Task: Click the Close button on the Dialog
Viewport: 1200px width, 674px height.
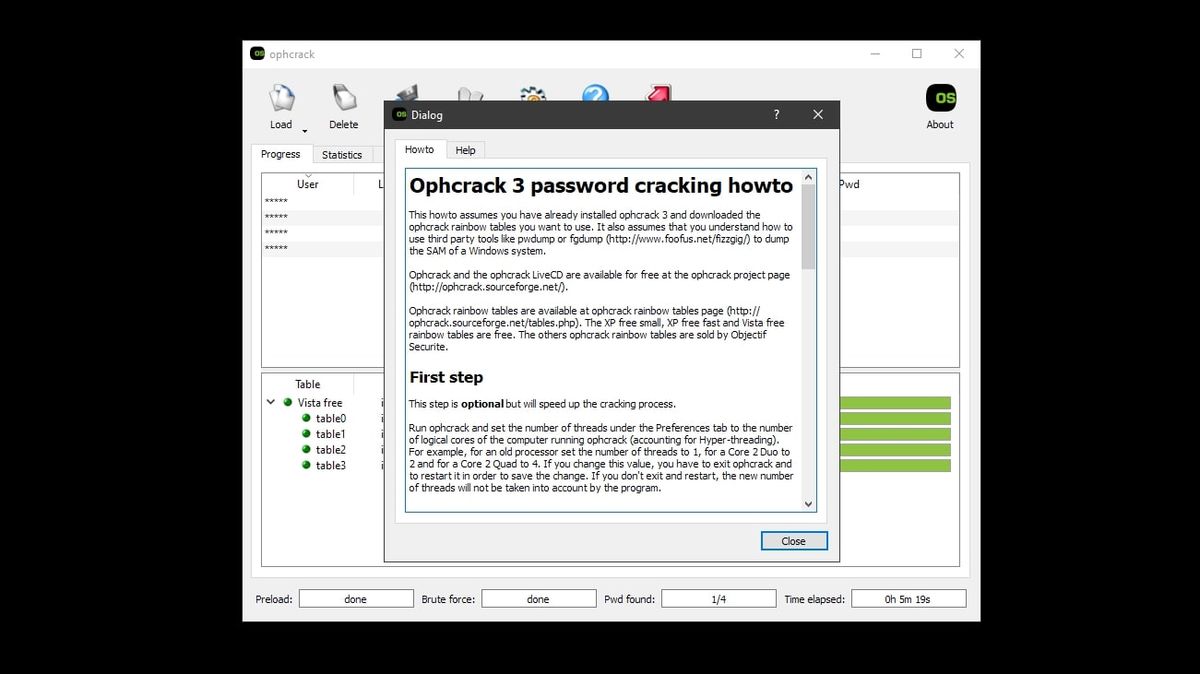Action: click(x=793, y=540)
